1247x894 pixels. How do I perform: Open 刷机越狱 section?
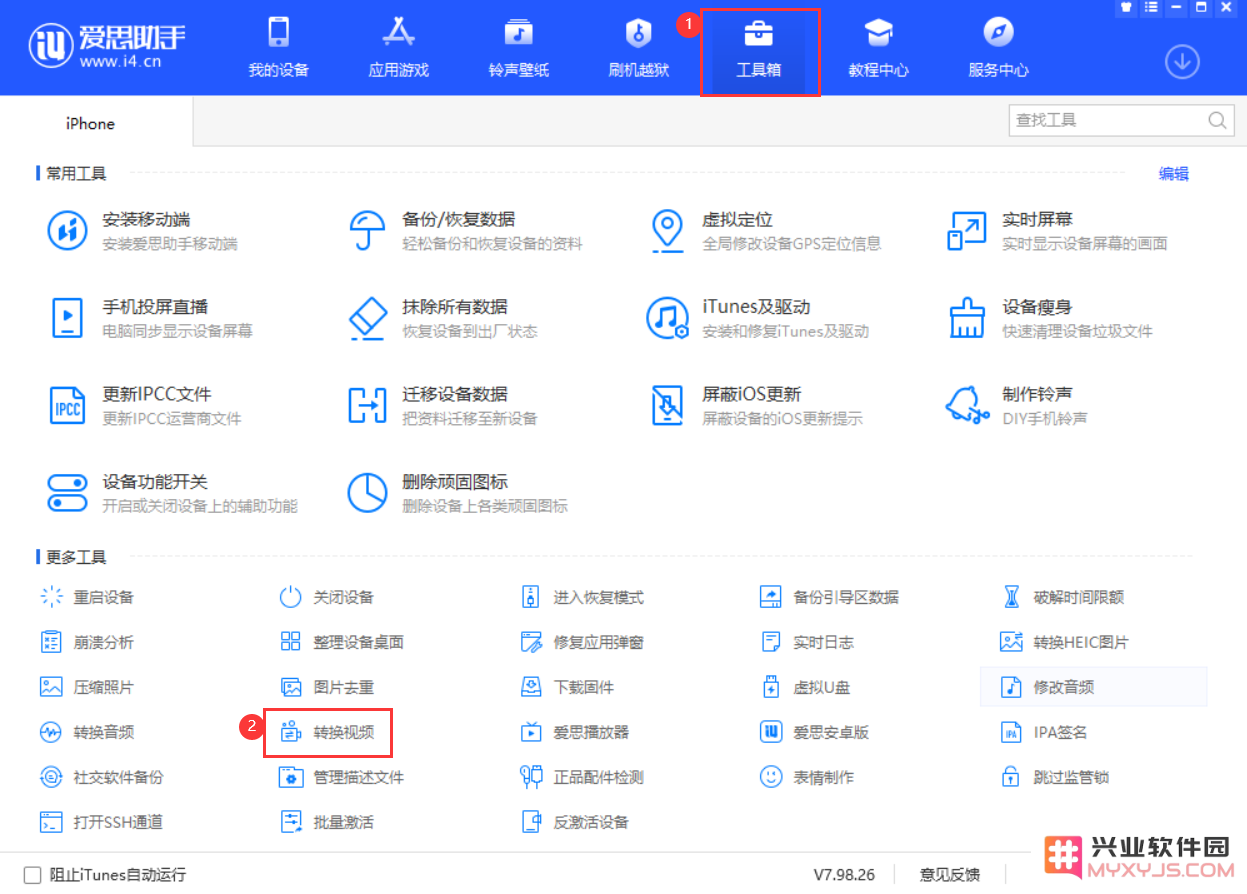click(x=638, y=48)
